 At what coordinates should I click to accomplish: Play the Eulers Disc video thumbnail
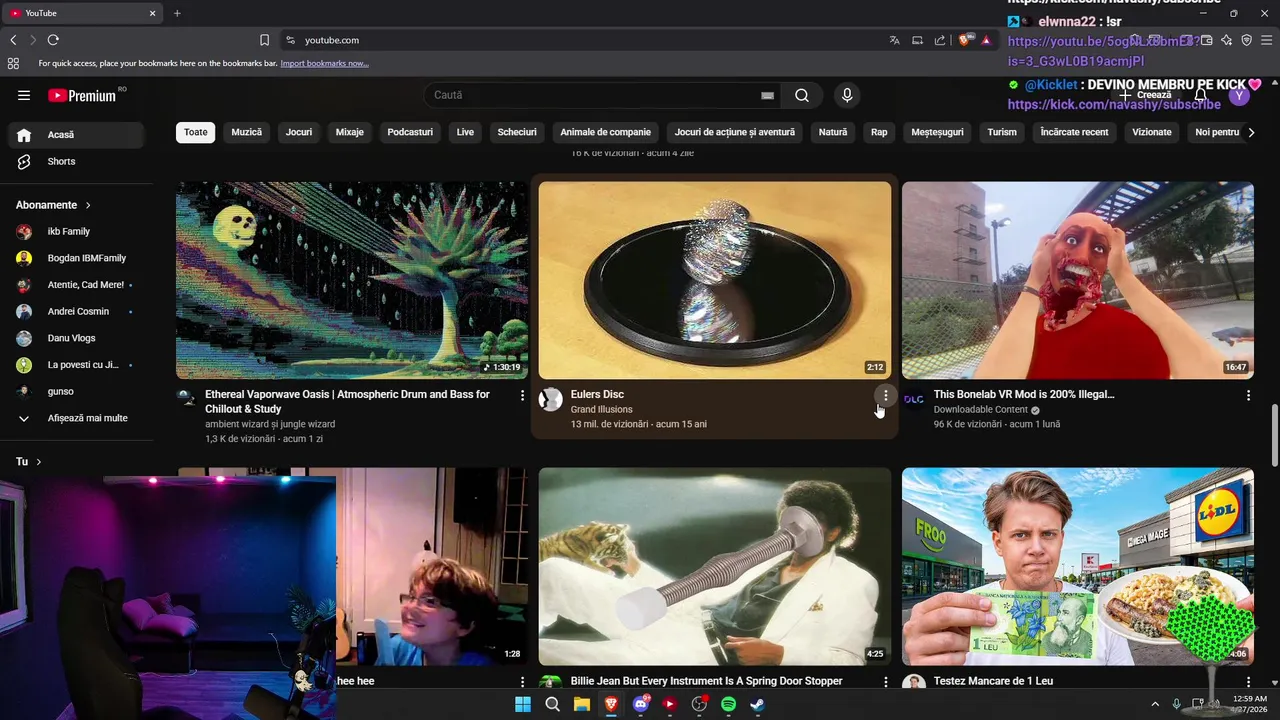pos(715,280)
